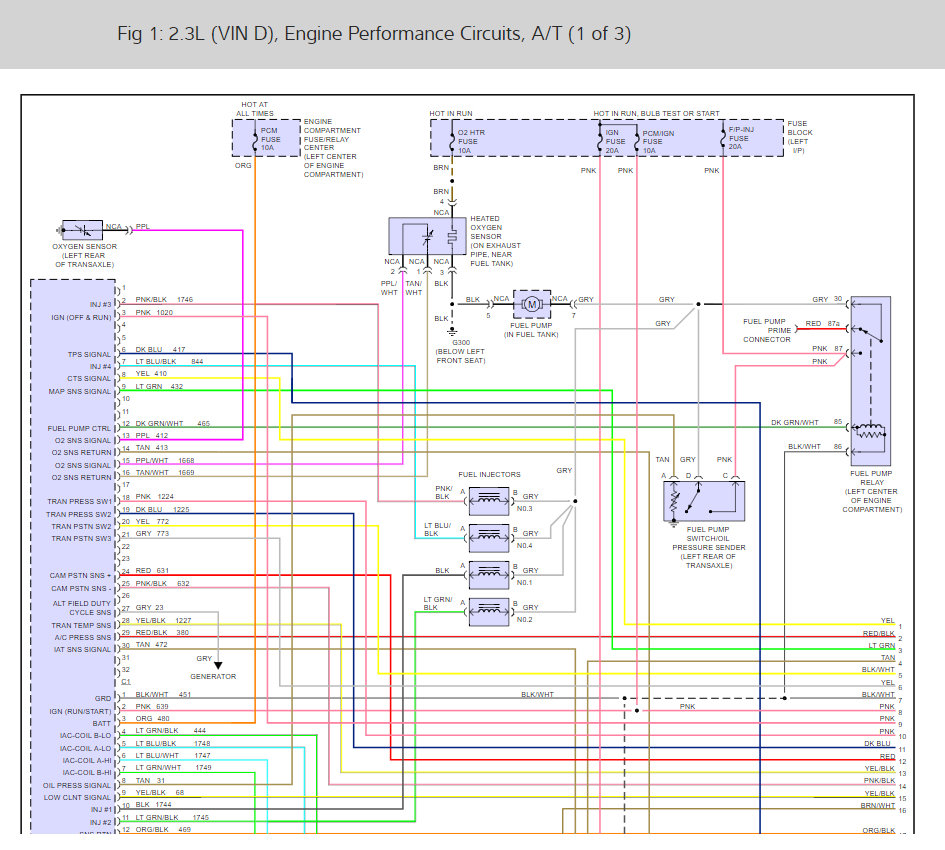Click the 'ENGINE COMPARTMENT FUSE/RELAY CENTER' label

click(333, 148)
